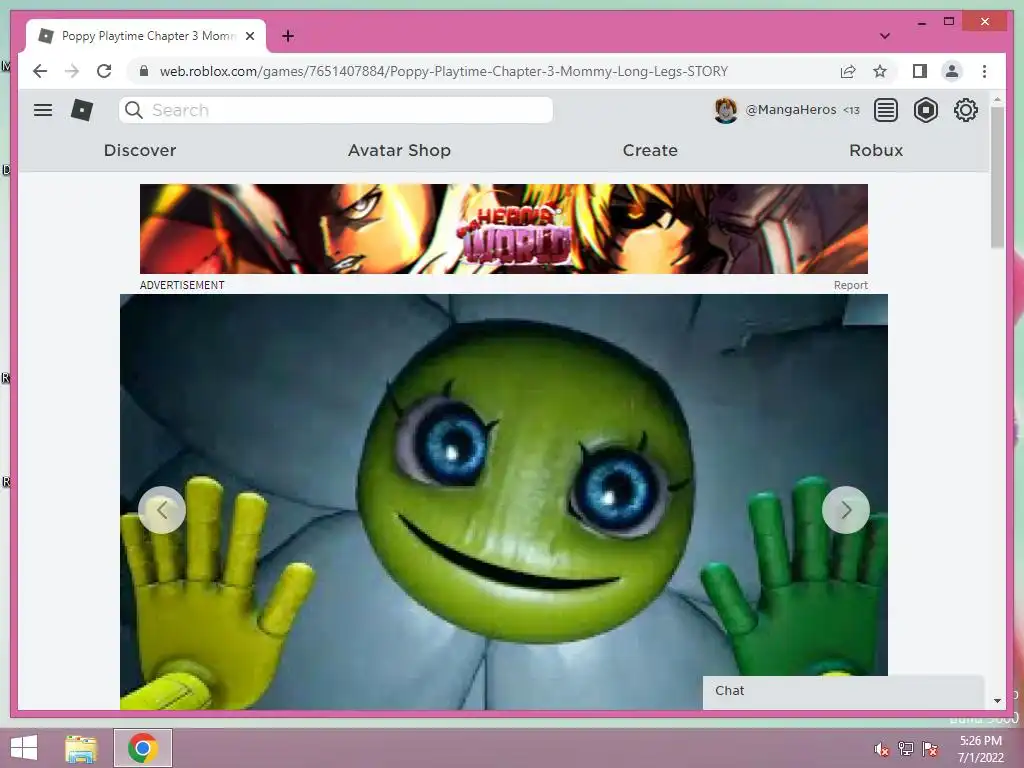Open the Windows Start menu

point(24,748)
